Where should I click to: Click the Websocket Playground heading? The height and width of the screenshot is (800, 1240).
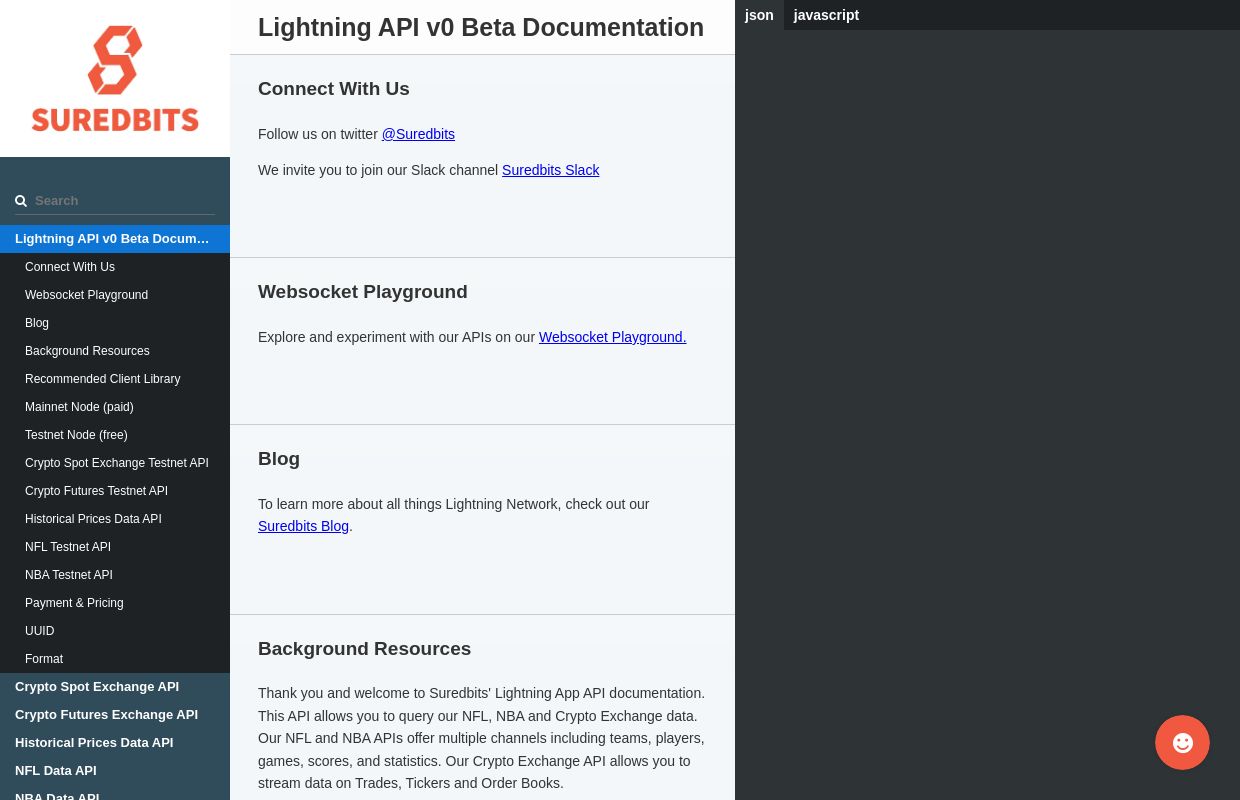tap(363, 292)
